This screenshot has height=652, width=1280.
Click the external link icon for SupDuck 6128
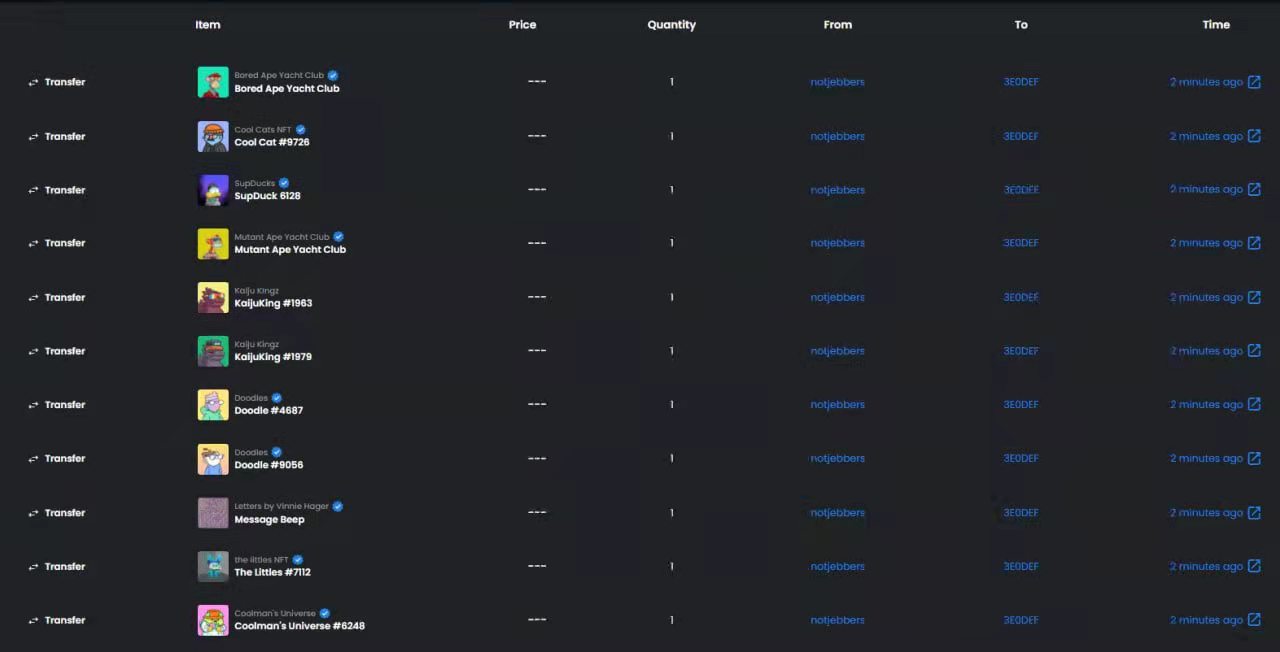[x=1254, y=189]
